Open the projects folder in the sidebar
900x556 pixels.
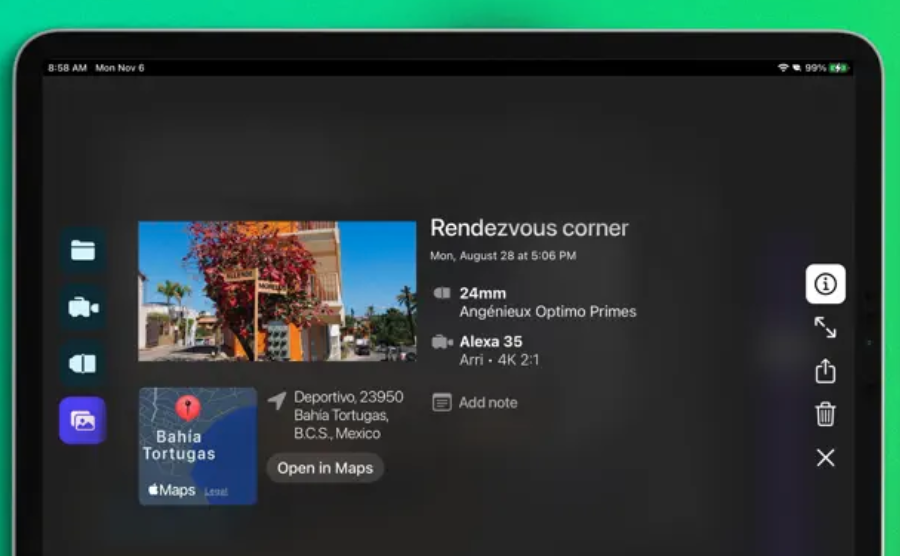tap(83, 250)
